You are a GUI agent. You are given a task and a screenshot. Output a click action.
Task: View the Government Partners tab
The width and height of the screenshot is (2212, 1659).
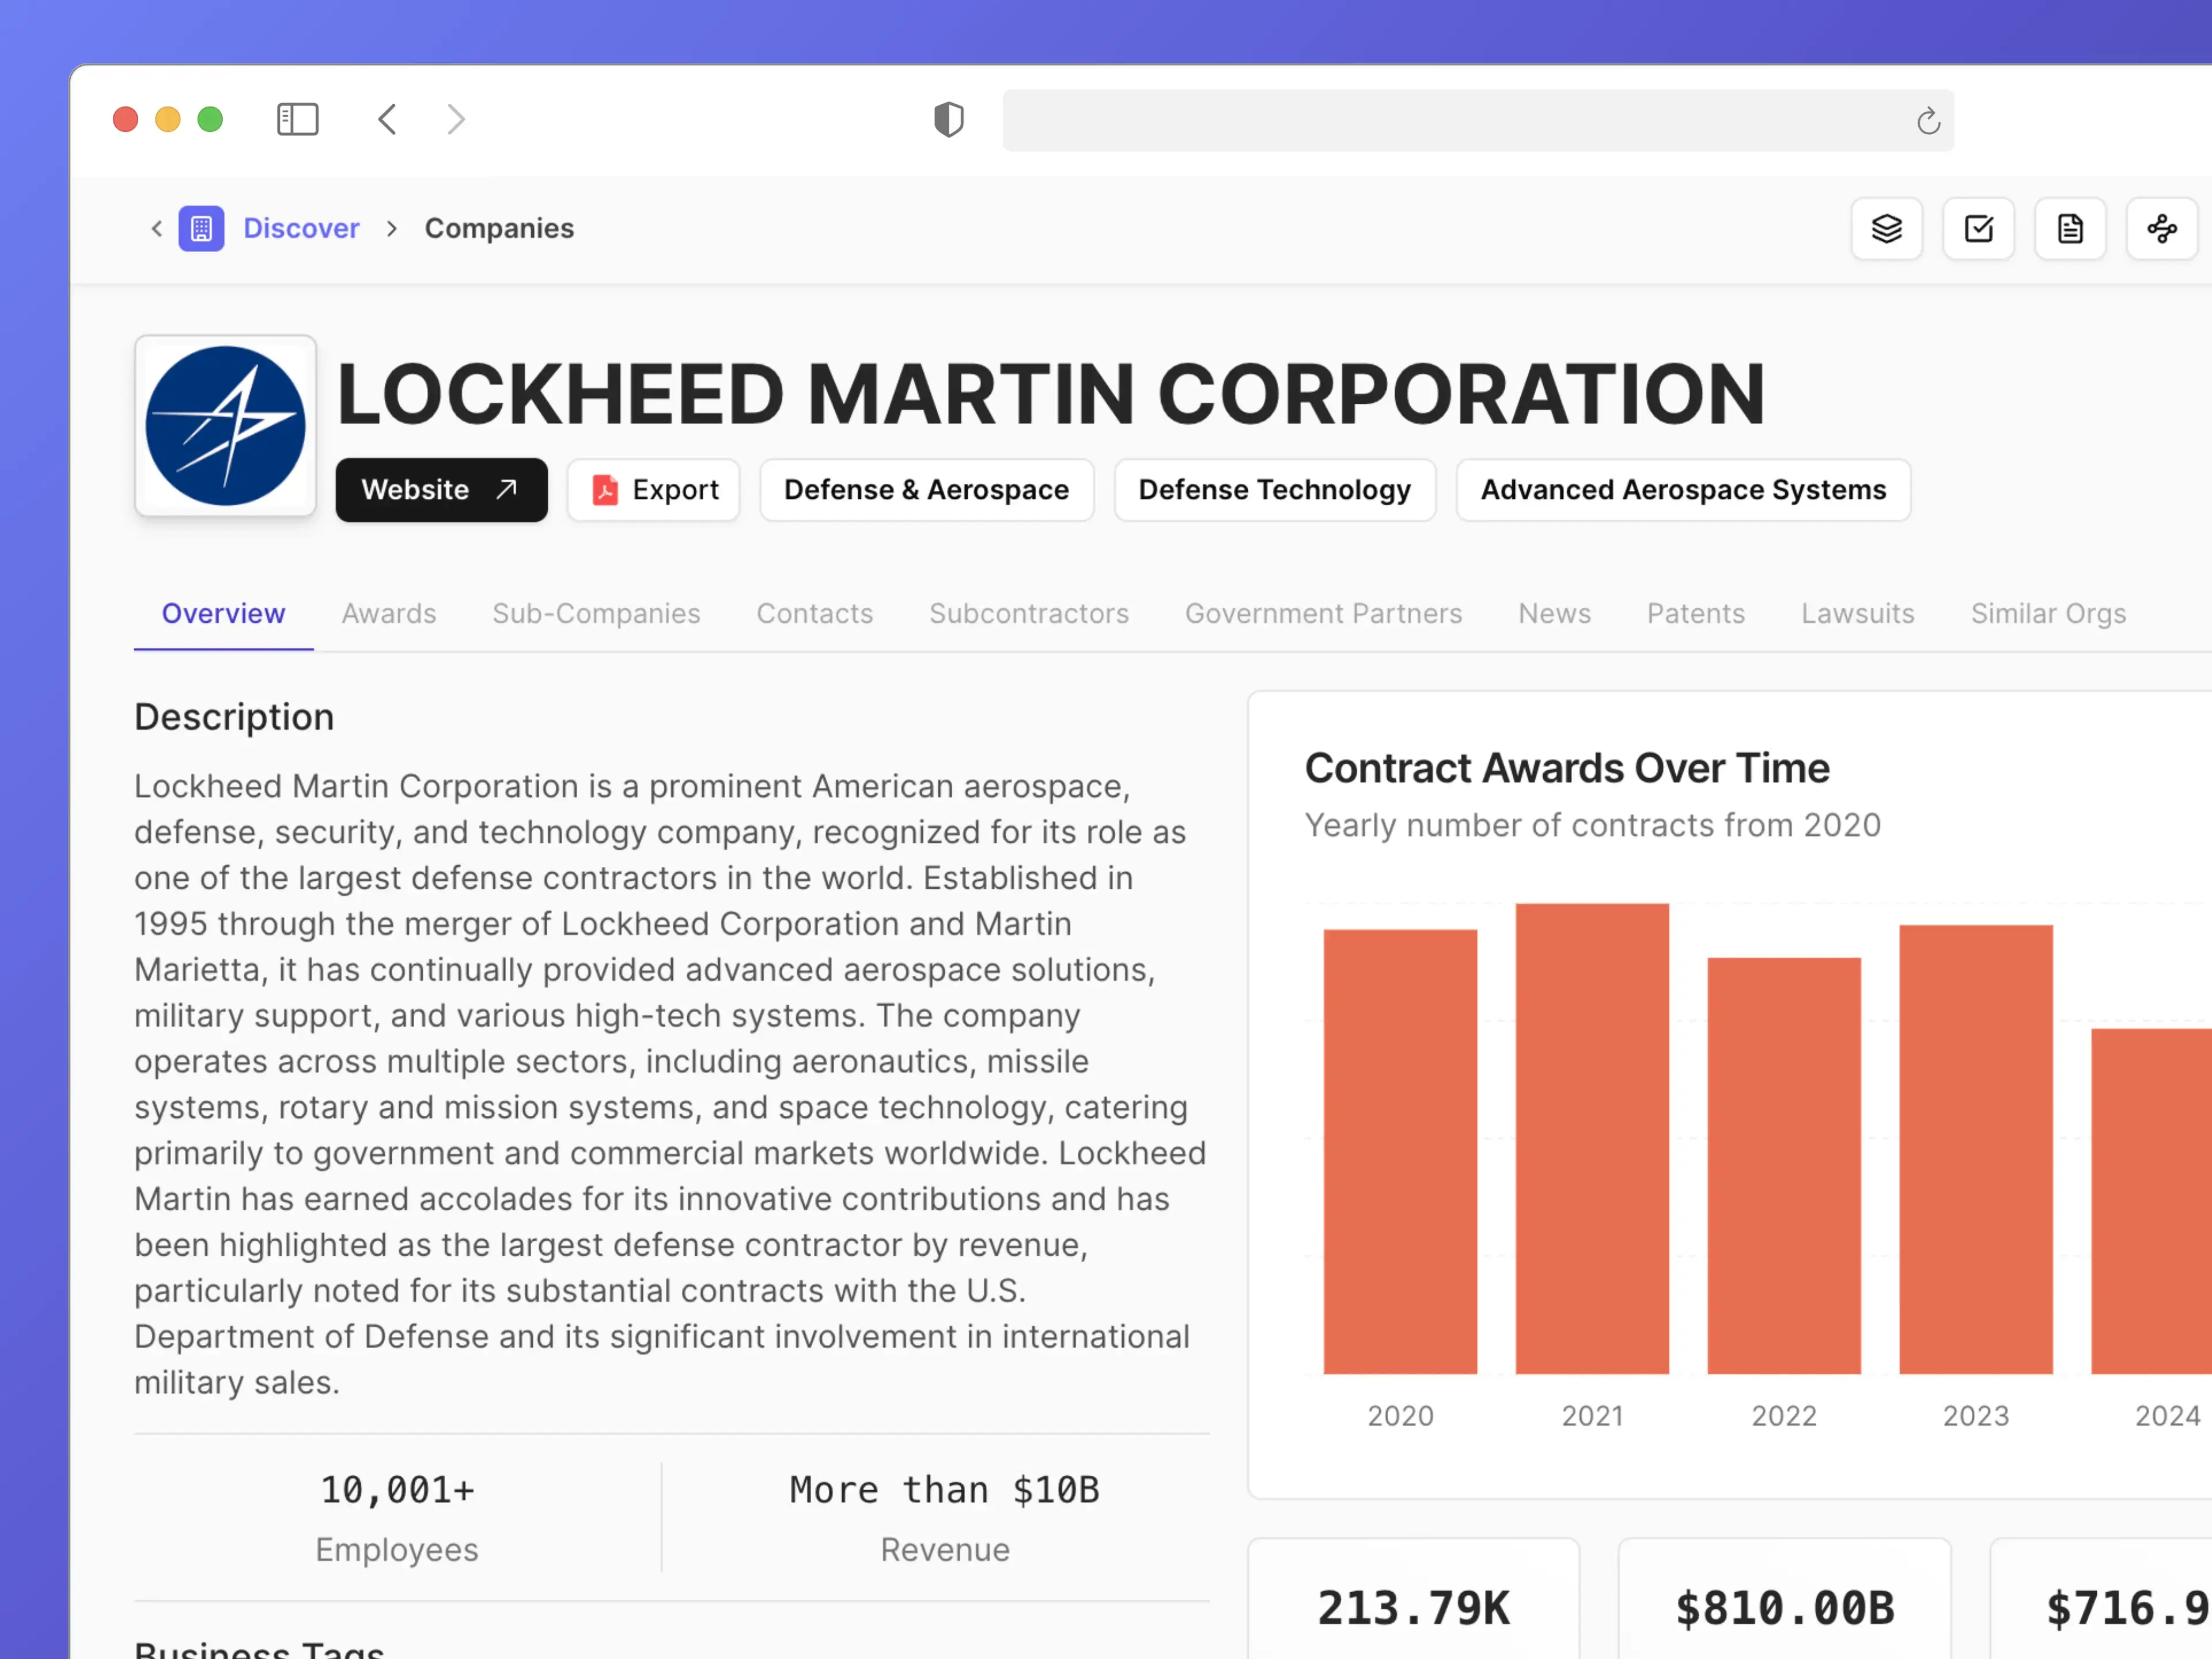pos(1324,613)
